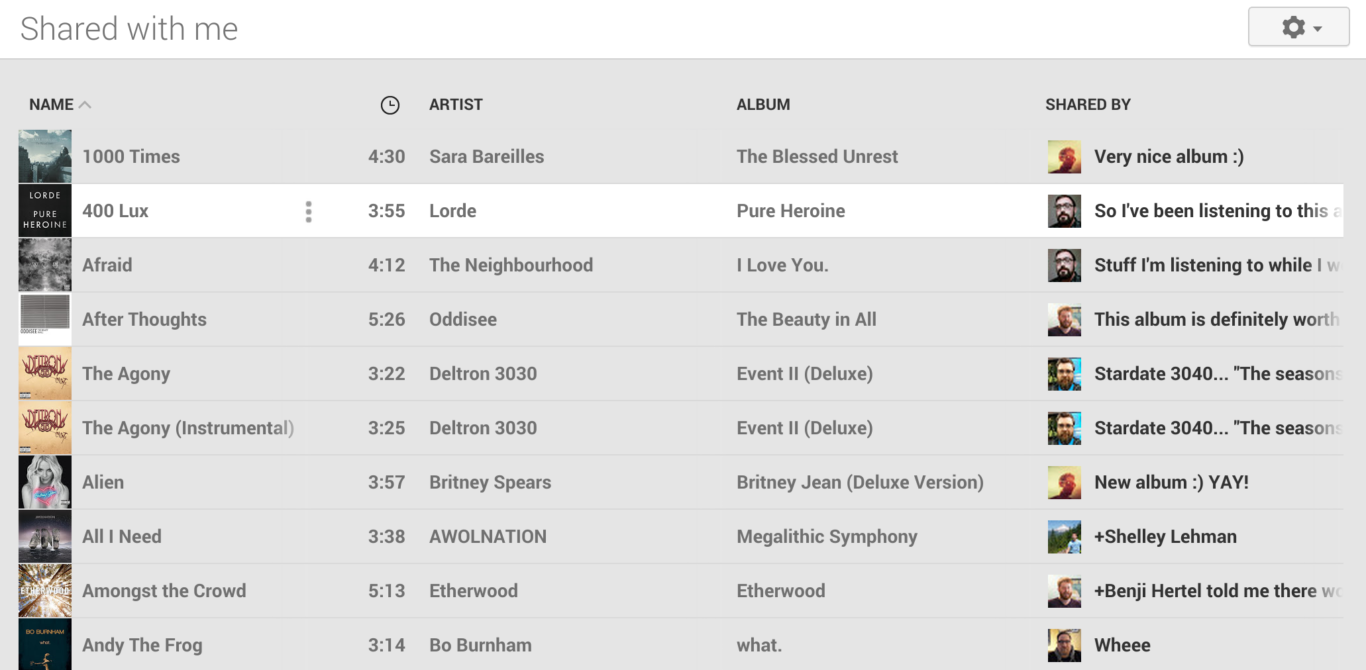Sort songs by the NAME column
Image resolution: width=1366 pixels, height=670 pixels.
point(51,105)
